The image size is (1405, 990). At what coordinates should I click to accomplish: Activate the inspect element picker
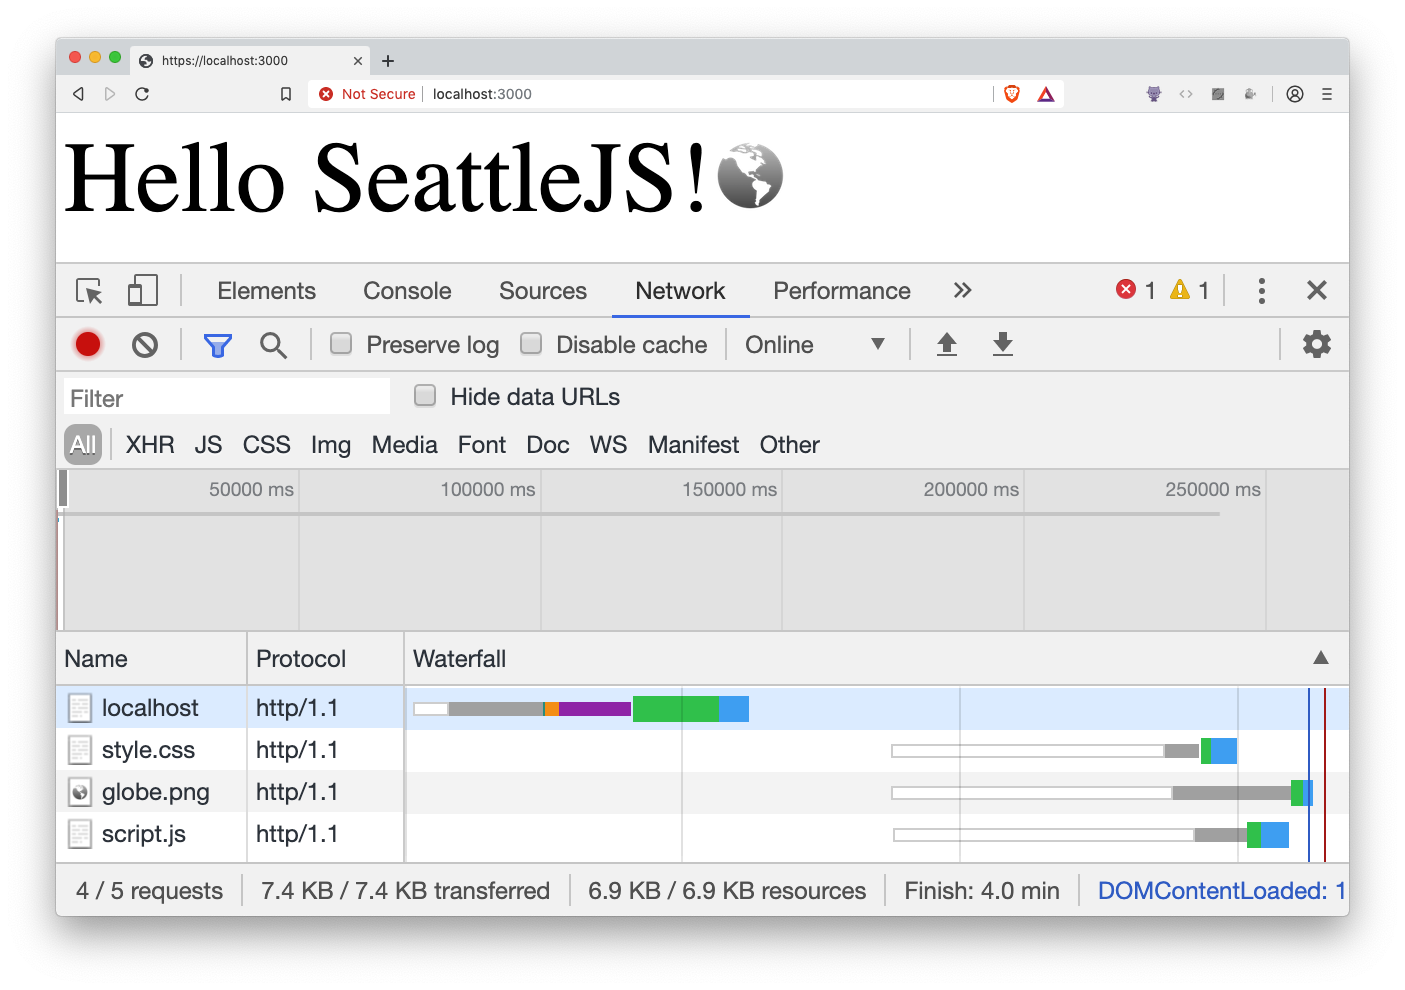pyautogui.click(x=89, y=291)
